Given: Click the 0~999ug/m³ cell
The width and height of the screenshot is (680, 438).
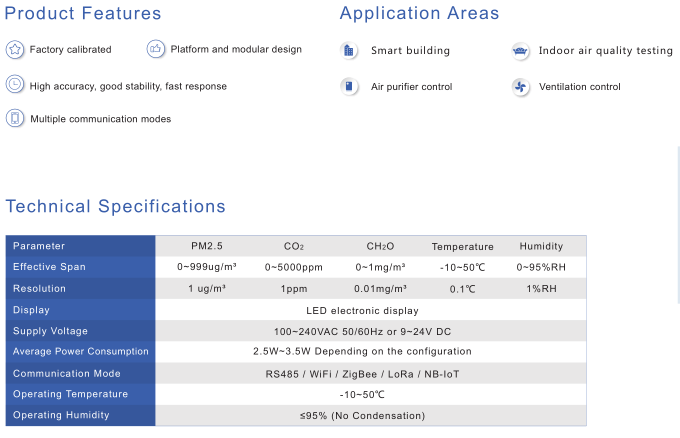Looking at the screenshot, I should point(206,267).
